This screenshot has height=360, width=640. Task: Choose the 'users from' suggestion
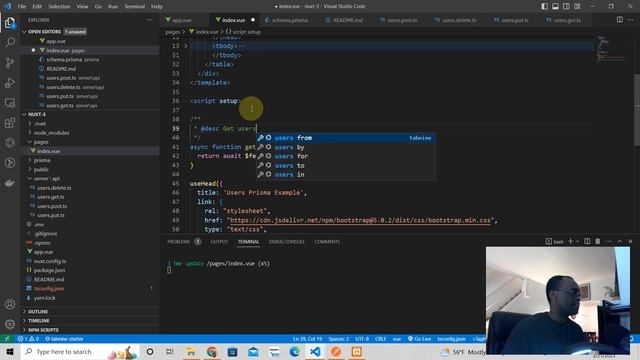pos(346,138)
